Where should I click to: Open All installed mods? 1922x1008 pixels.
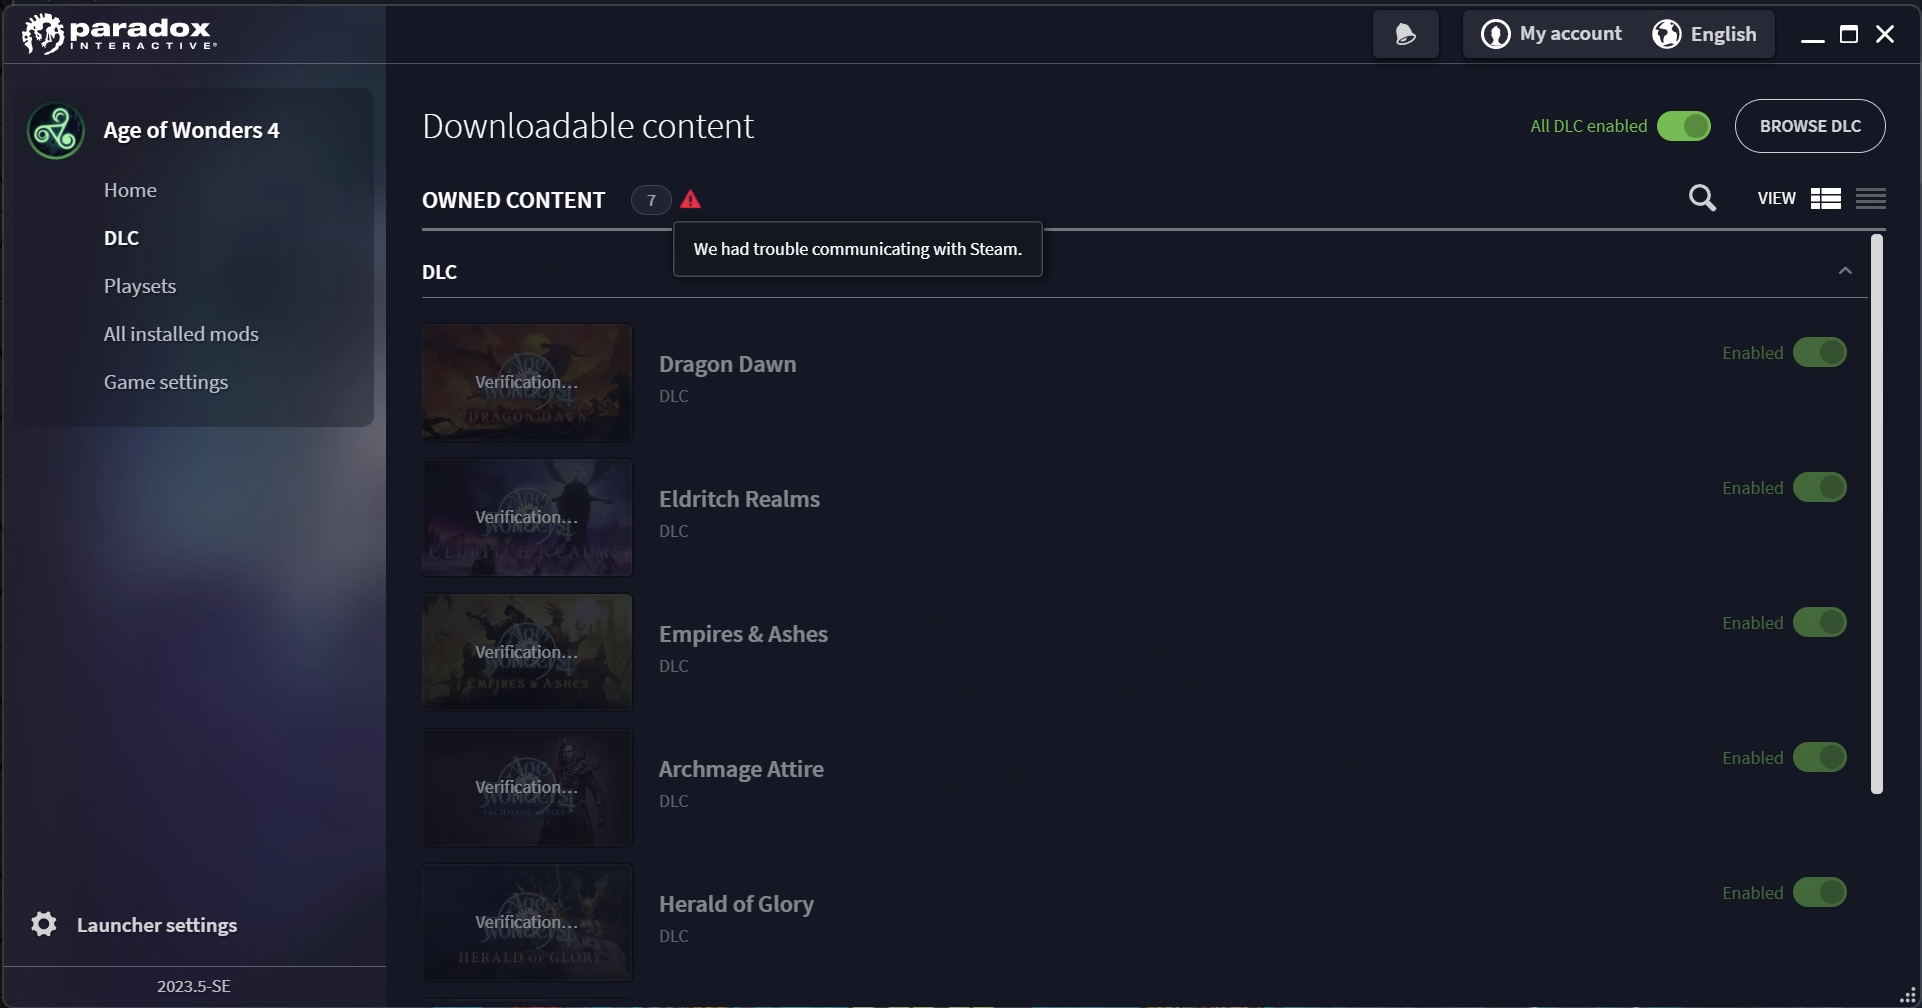point(181,334)
